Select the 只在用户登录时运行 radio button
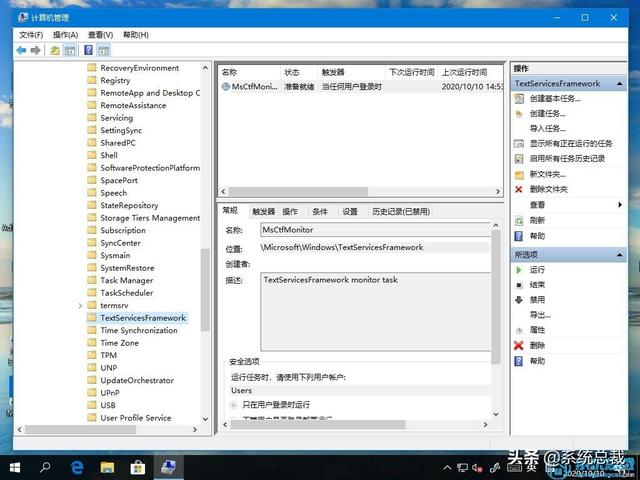Image resolution: width=640 pixels, height=480 pixels. (233, 405)
